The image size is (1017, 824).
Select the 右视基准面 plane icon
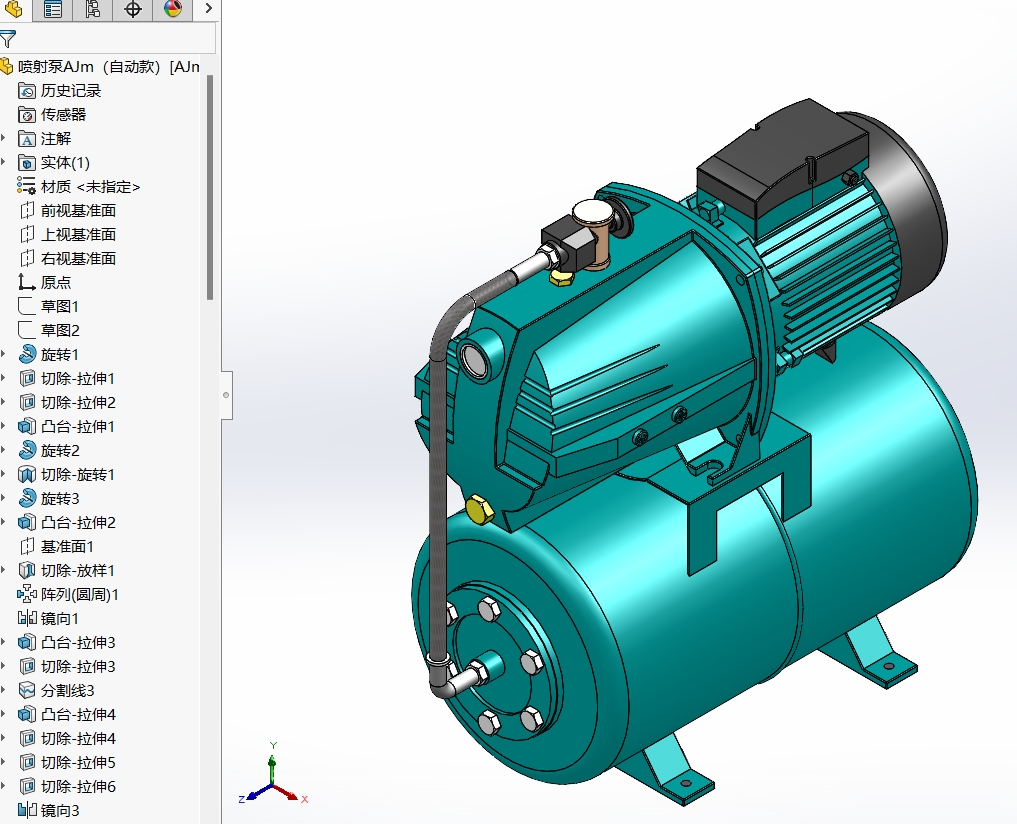(27, 258)
